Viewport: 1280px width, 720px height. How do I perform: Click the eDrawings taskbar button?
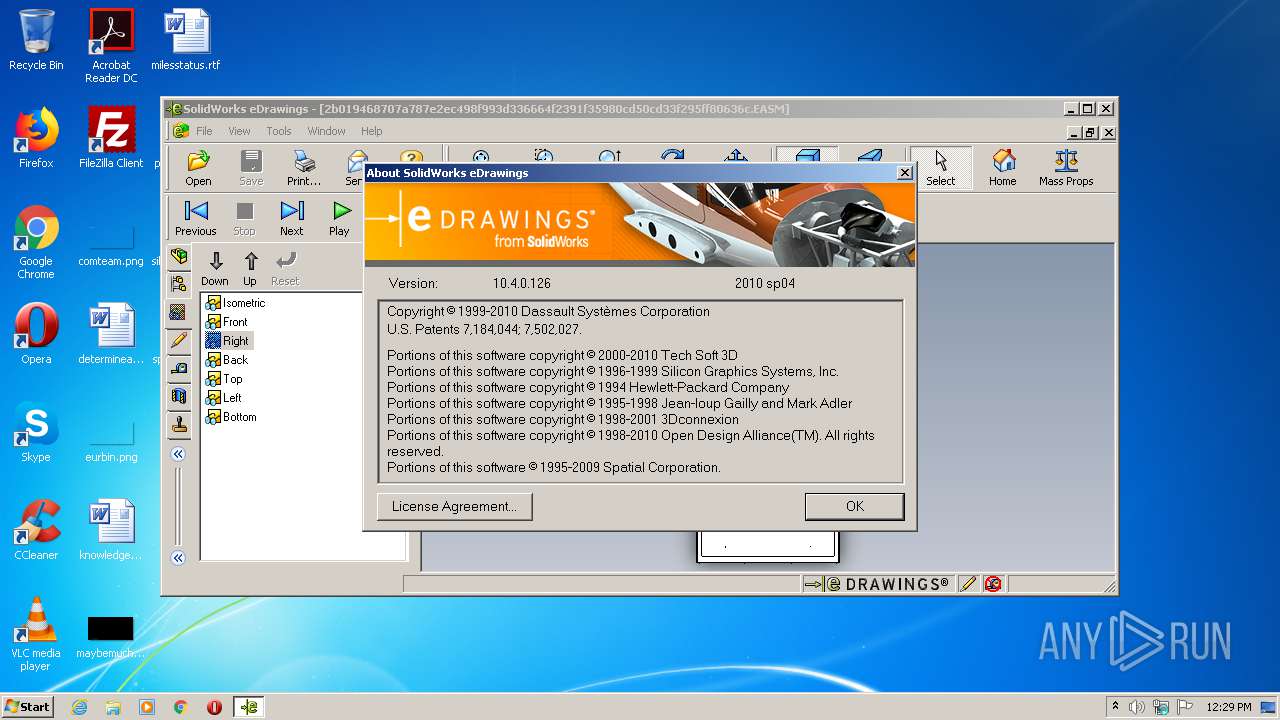click(x=249, y=707)
